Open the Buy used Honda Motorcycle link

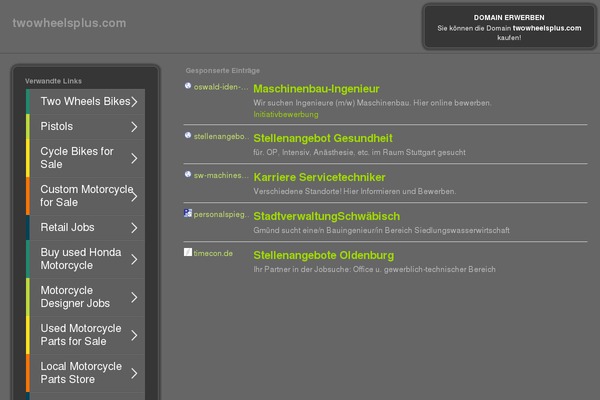pos(85,260)
